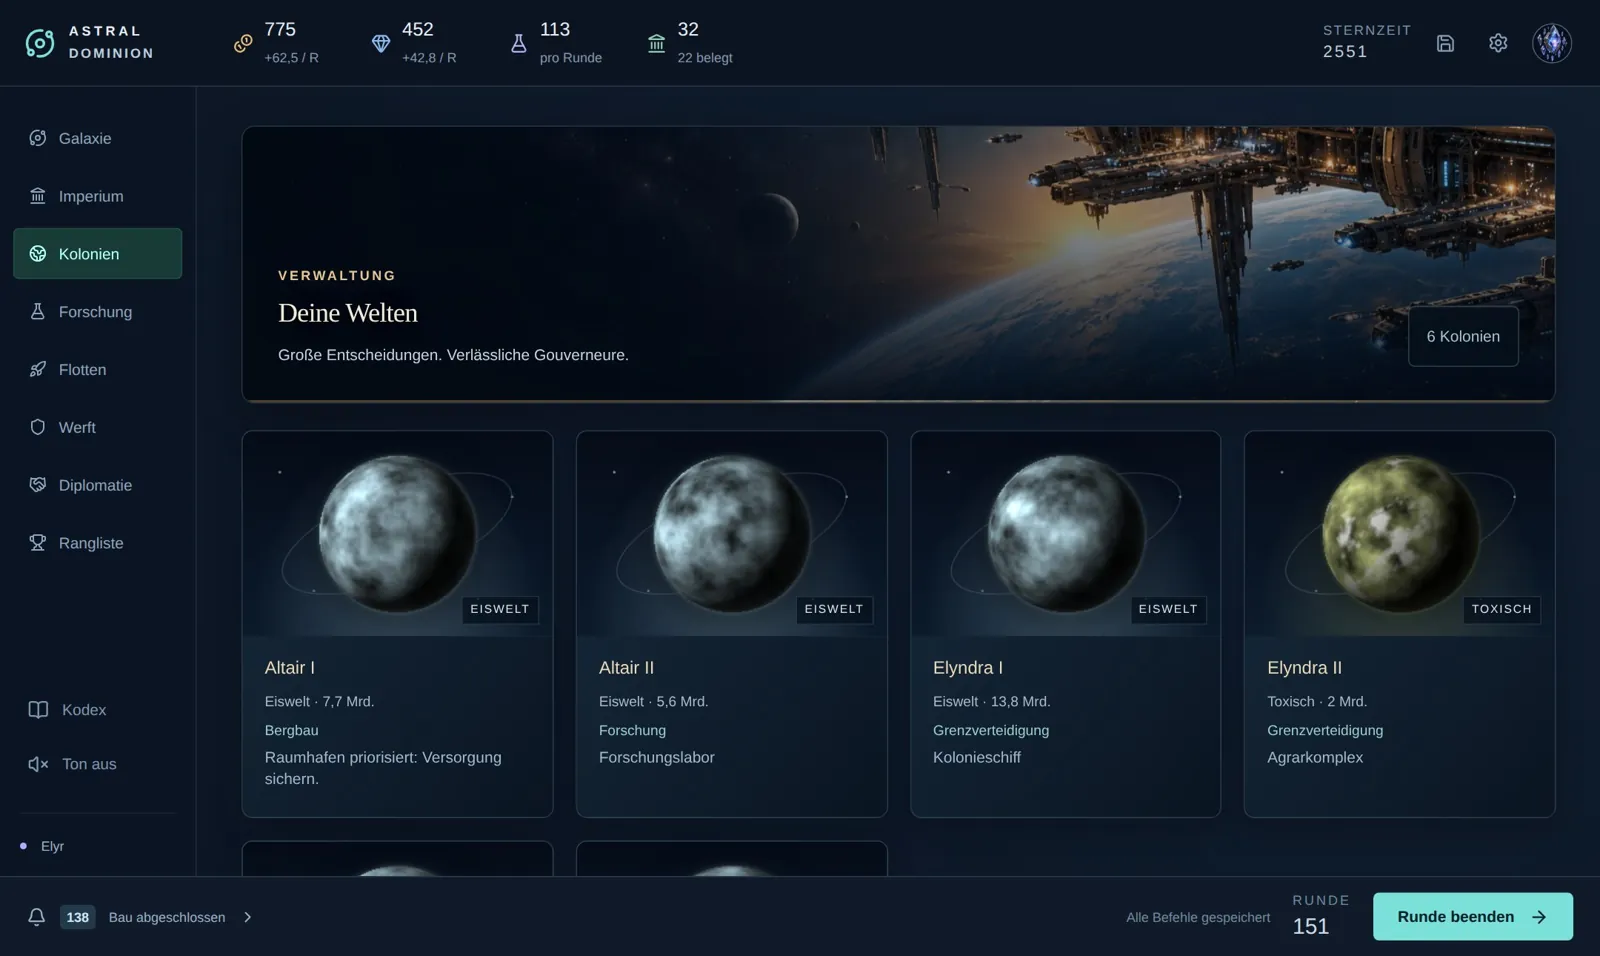Open the Kodex
This screenshot has height=956, width=1600.
click(x=98, y=710)
